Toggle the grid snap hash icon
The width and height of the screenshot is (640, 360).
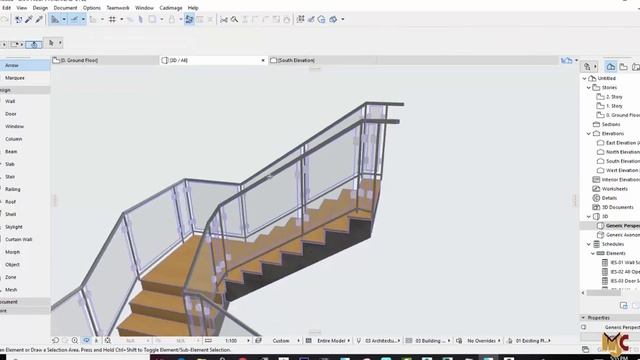pos(112,19)
